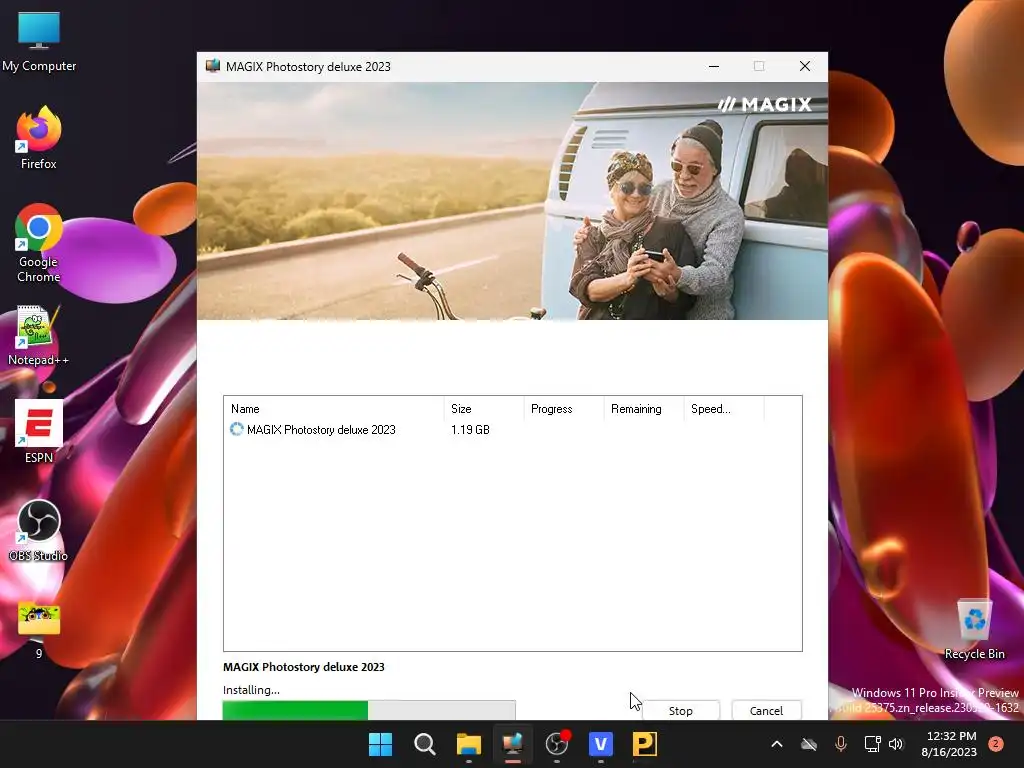This screenshot has width=1024, height=768.
Task: Minimize the MAGIX installer window
Action: pyautogui.click(x=714, y=66)
